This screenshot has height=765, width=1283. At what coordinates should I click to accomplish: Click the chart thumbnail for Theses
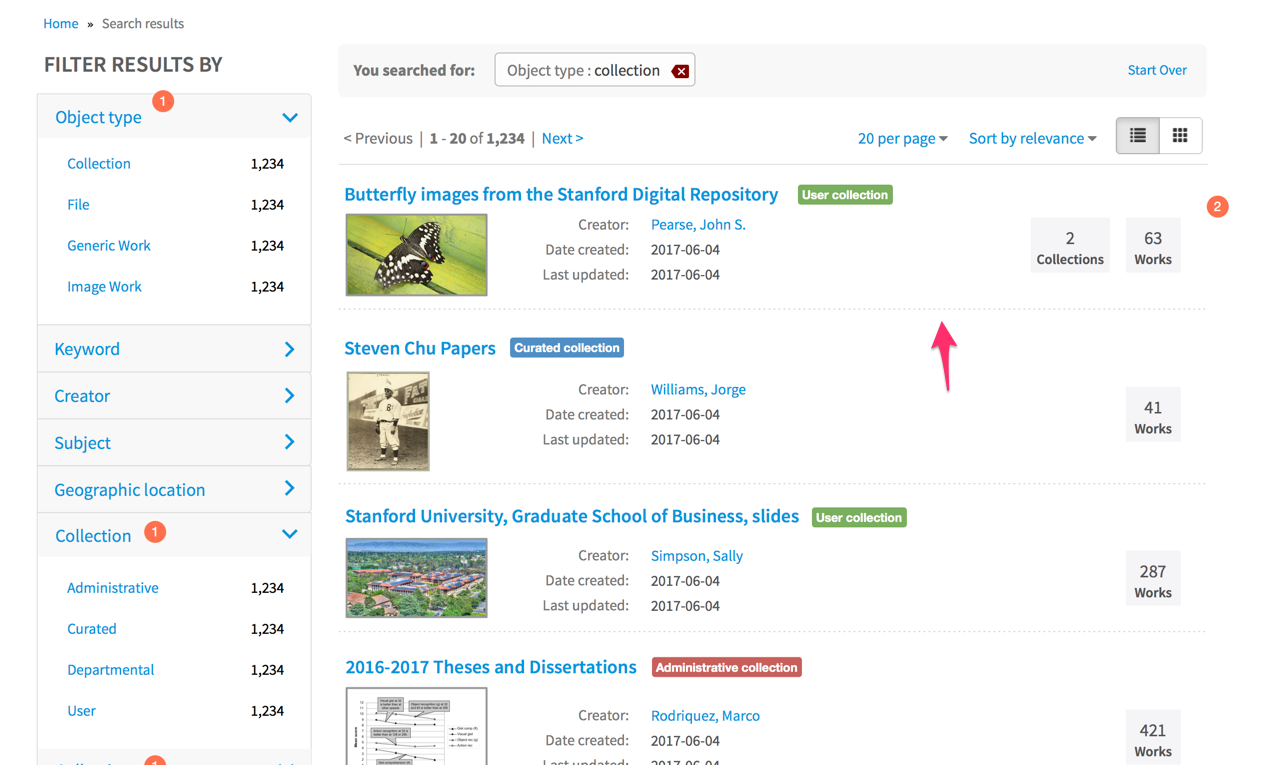[416, 726]
